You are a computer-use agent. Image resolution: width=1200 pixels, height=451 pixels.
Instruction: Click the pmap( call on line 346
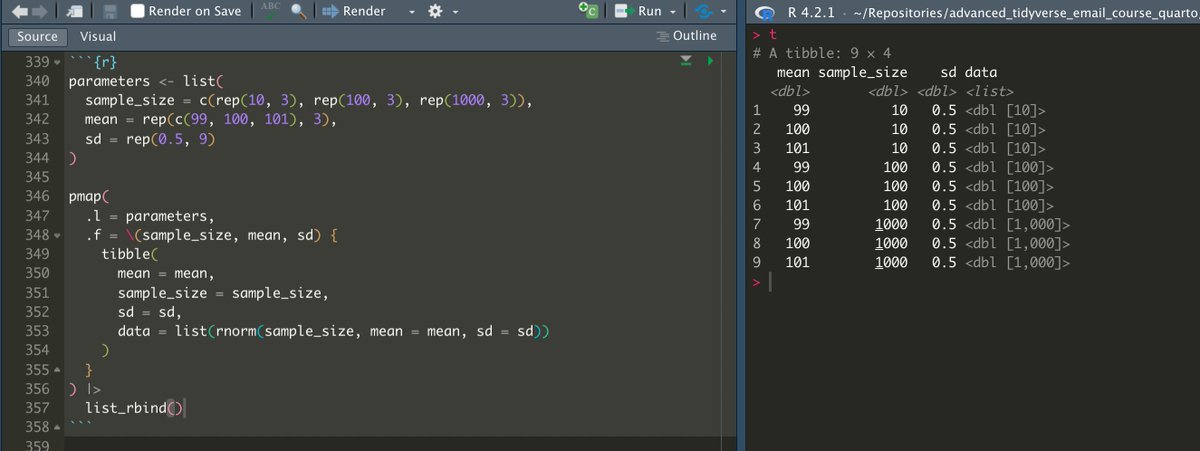[x=88, y=196]
